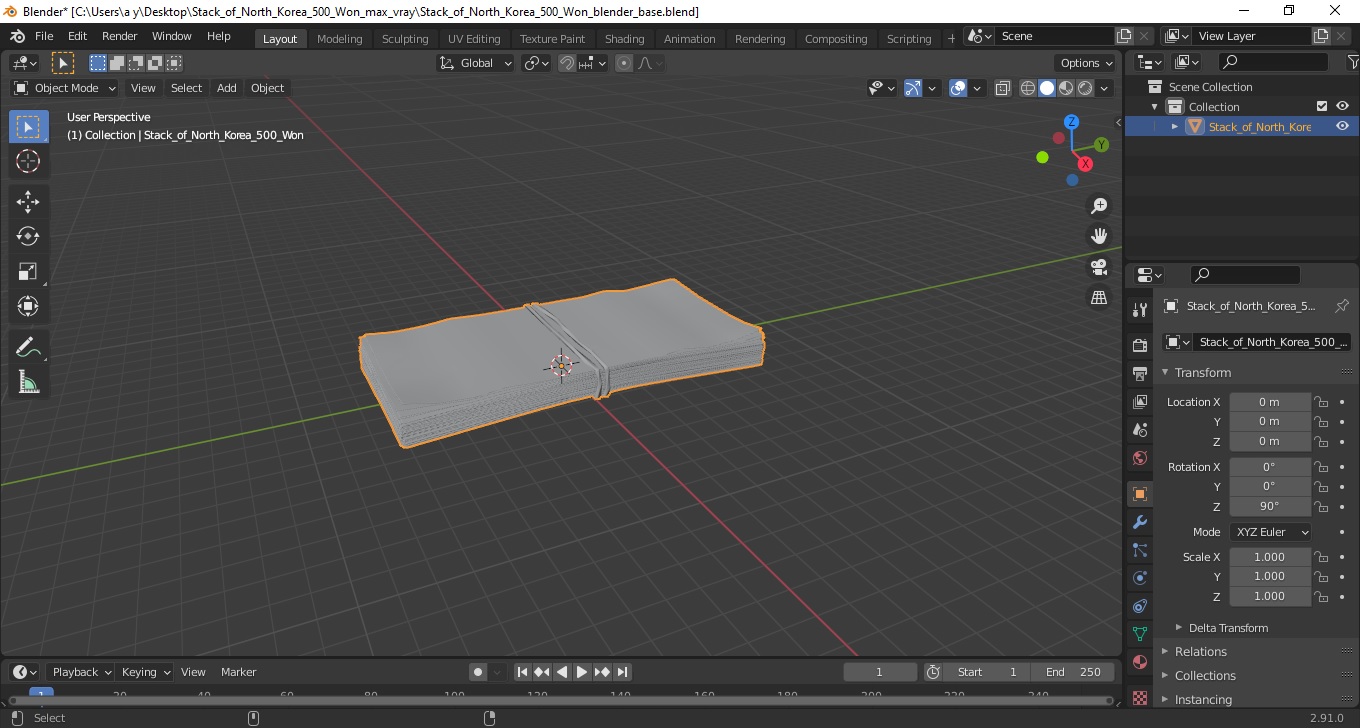Screen dimensions: 1360x728
Task: Open the File menu
Action: pos(44,36)
